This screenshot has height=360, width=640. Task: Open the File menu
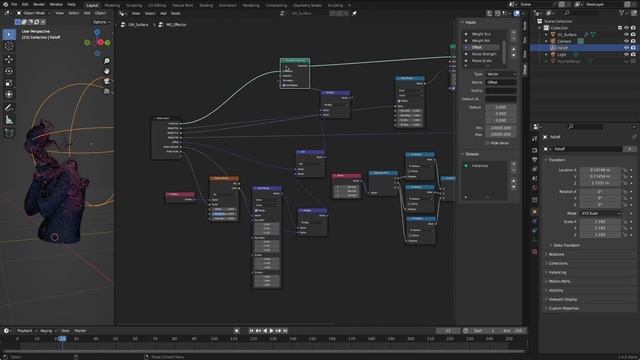[x=14, y=4]
